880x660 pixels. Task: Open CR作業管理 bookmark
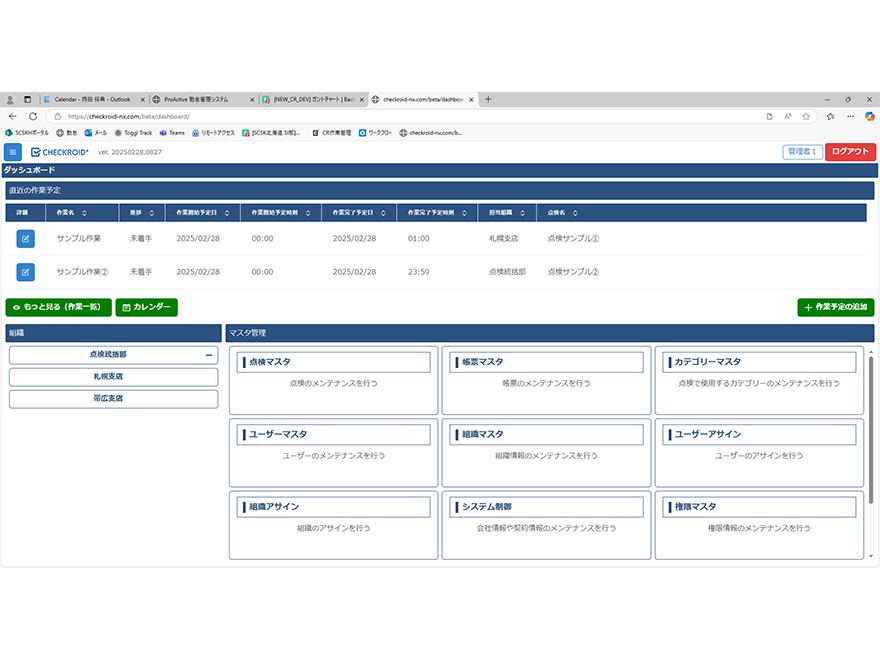click(332, 133)
